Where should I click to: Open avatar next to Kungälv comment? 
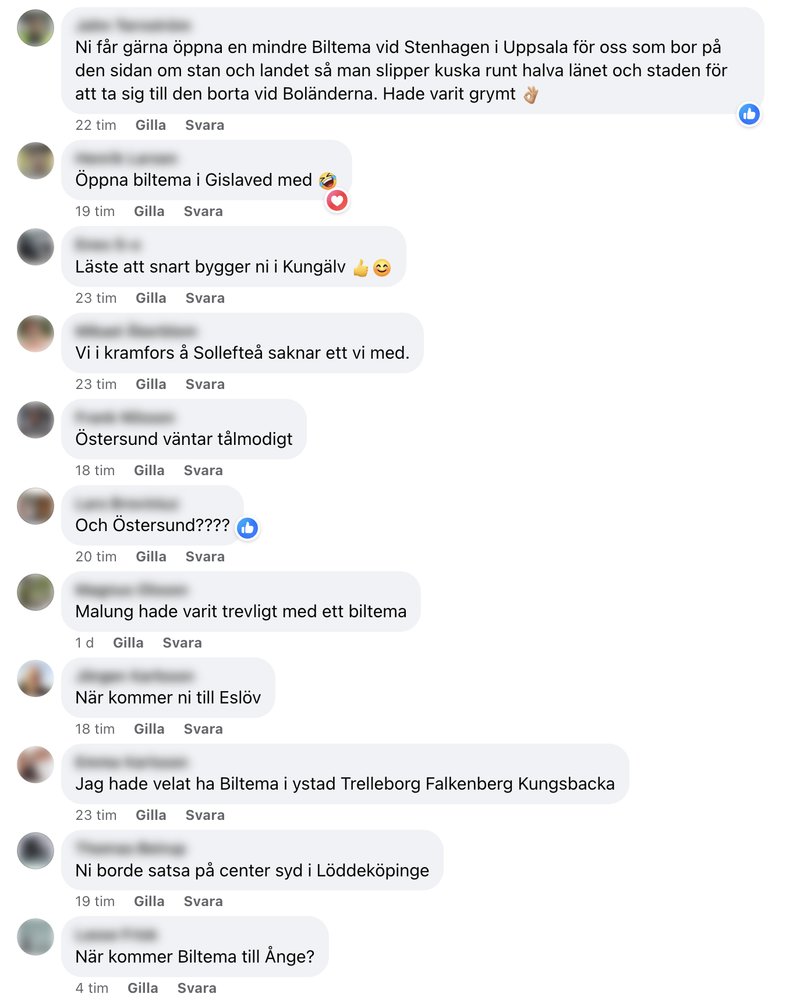(35, 246)
